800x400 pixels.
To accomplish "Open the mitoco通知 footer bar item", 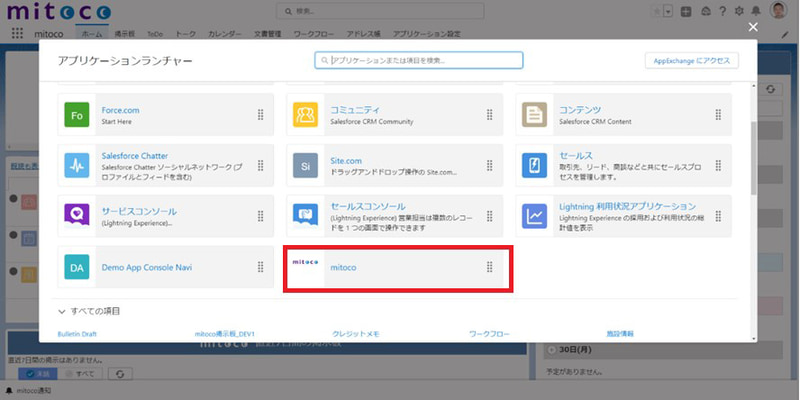I will tap(29, 391).
